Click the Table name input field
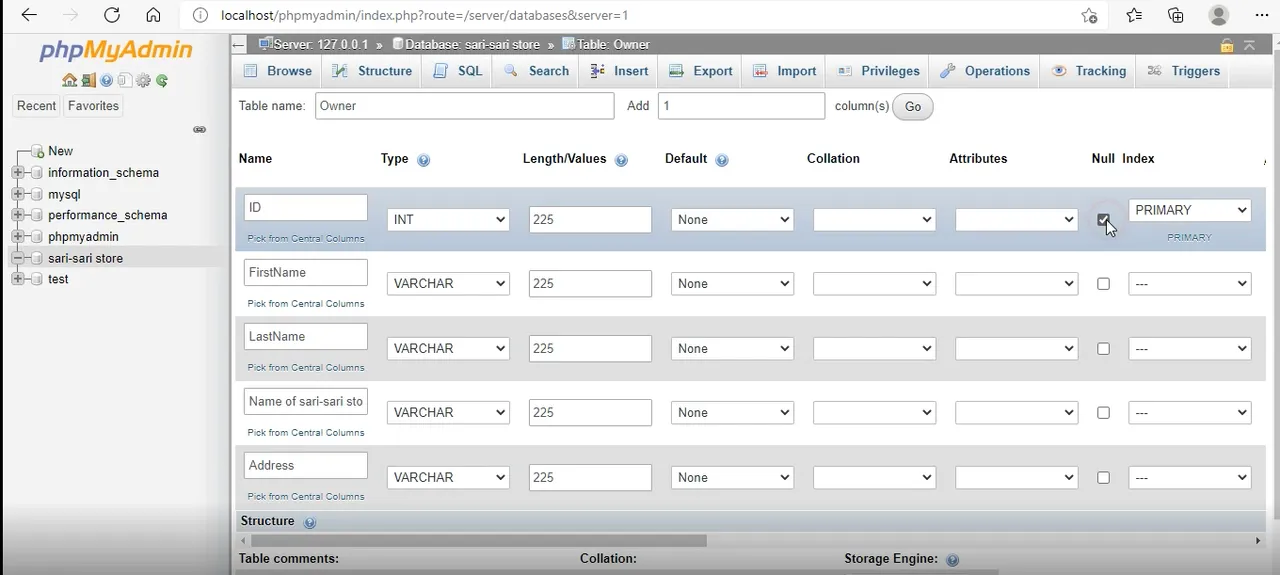Viewport: 1280px width, 575px height. click(465, 106)
